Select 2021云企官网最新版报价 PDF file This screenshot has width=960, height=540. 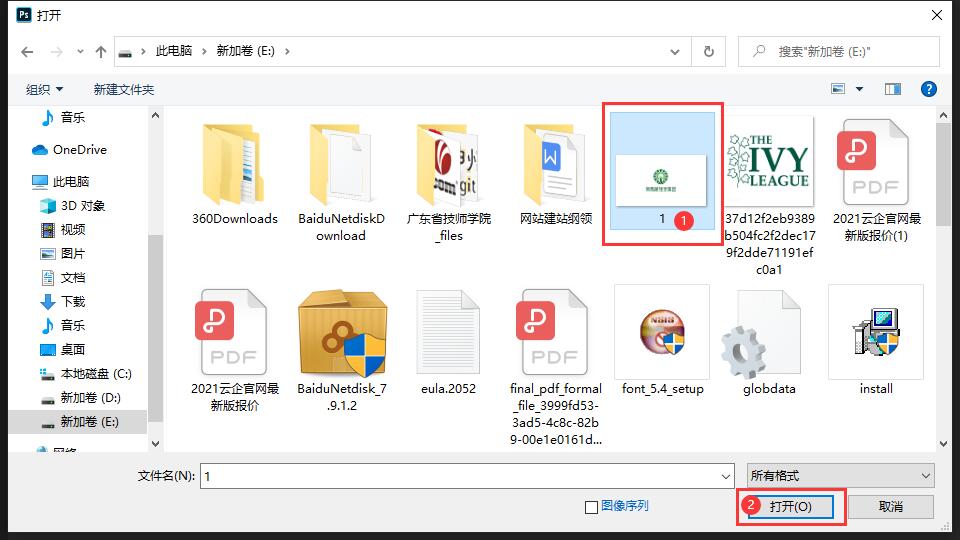click(234, 351)
